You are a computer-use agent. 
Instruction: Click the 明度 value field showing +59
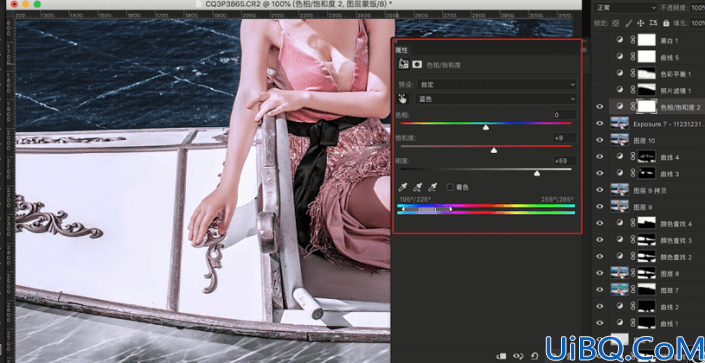pos(565,161)
